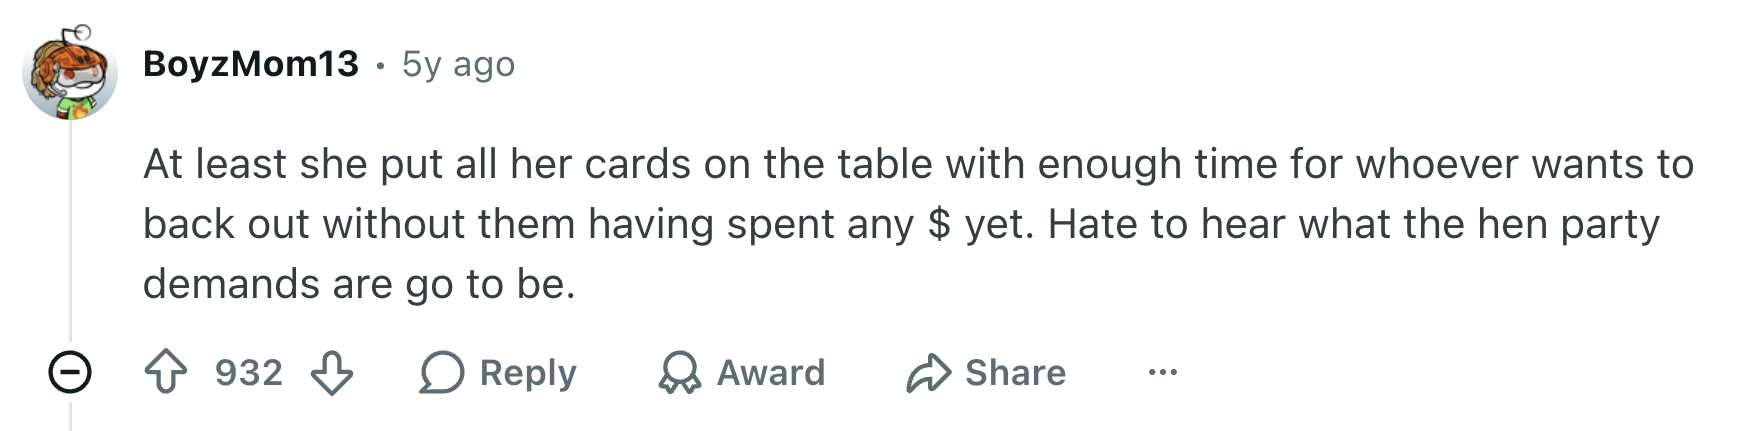Upvote the BoyzMom13 comment
The height and width of the screenshot is (431, 1756).
pos(166,373)
